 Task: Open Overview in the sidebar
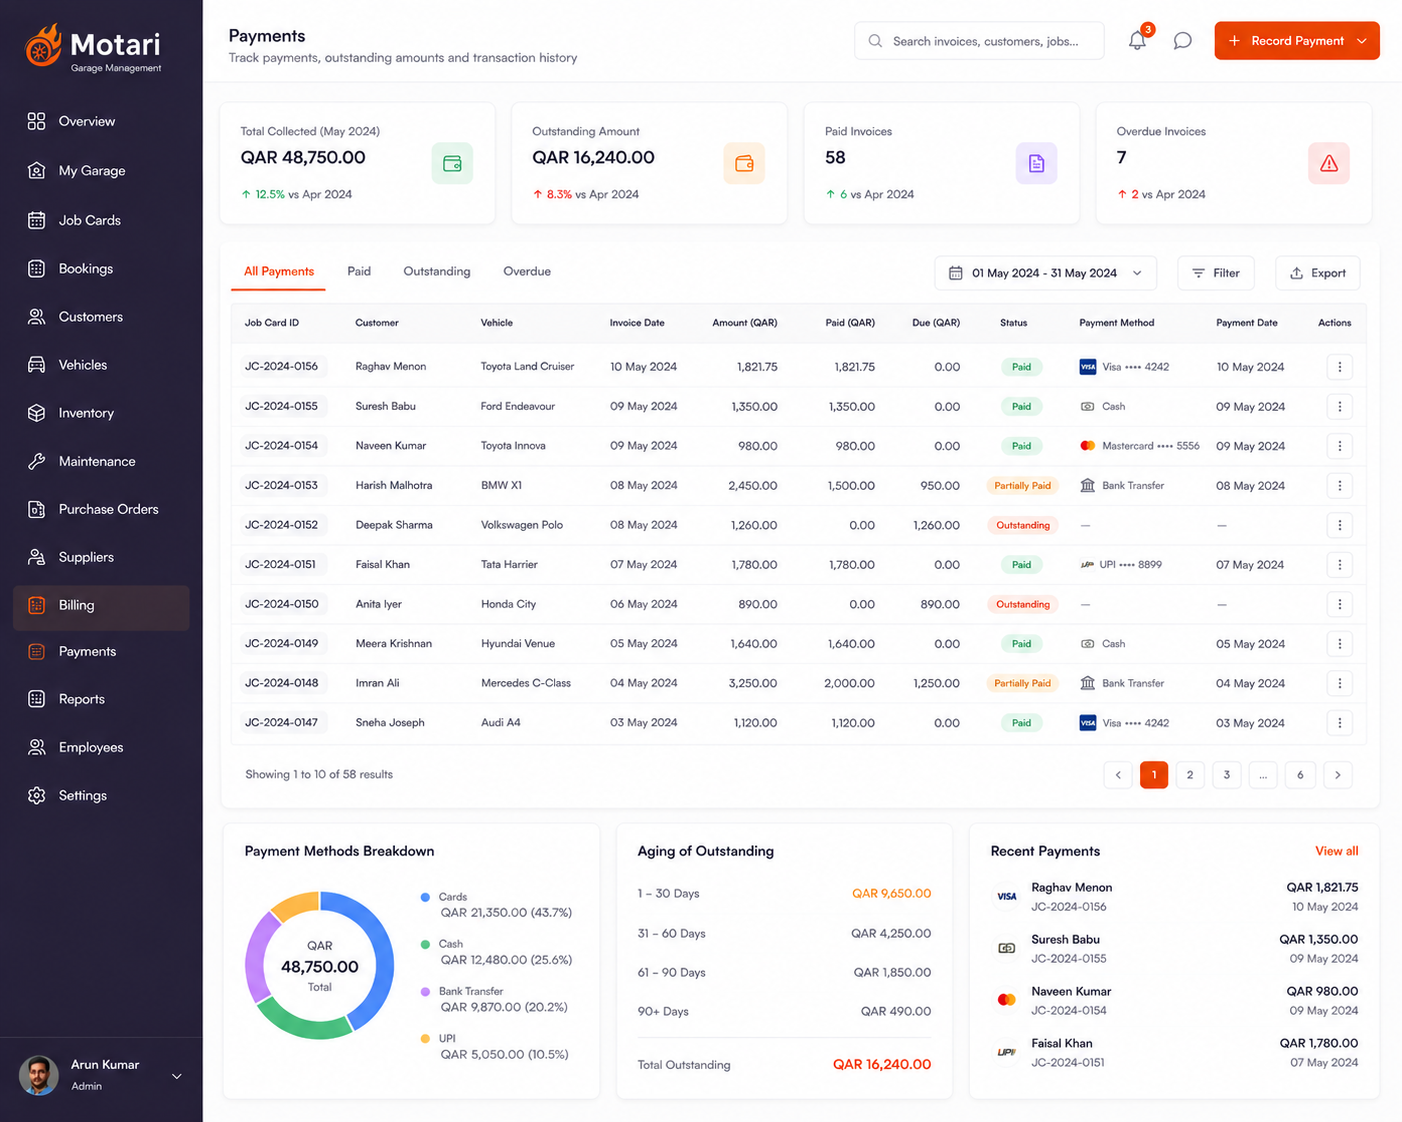tap(101, 121)
